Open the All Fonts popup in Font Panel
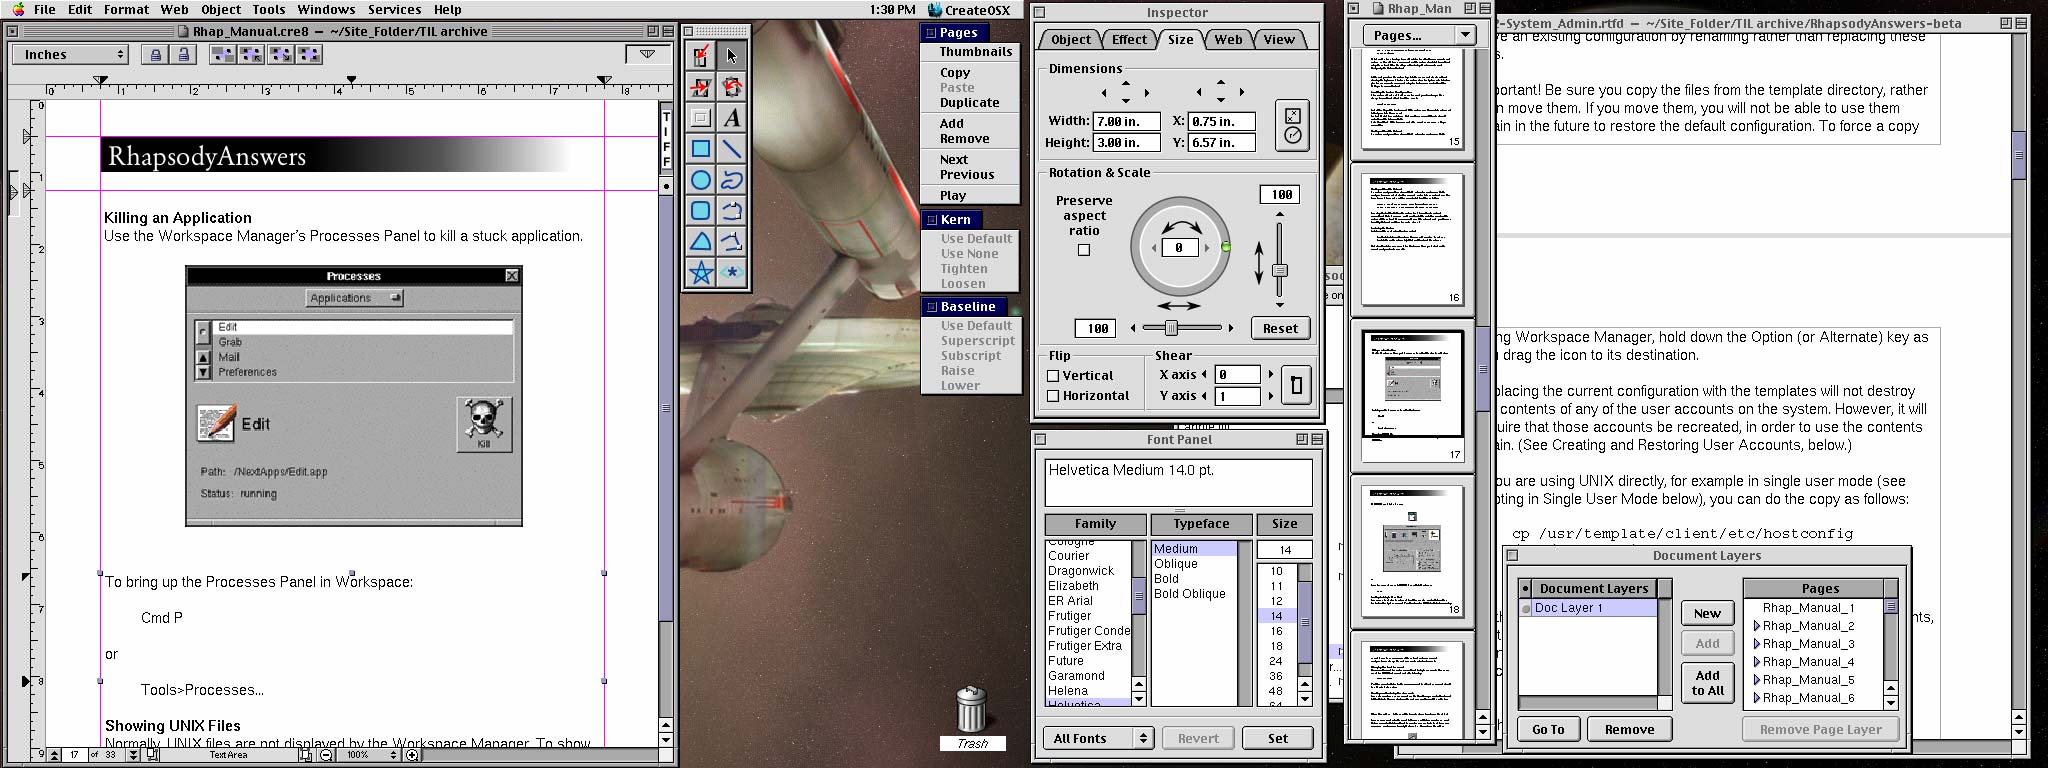Screen dimensions: 2048x768 [x=1098, y=738]
